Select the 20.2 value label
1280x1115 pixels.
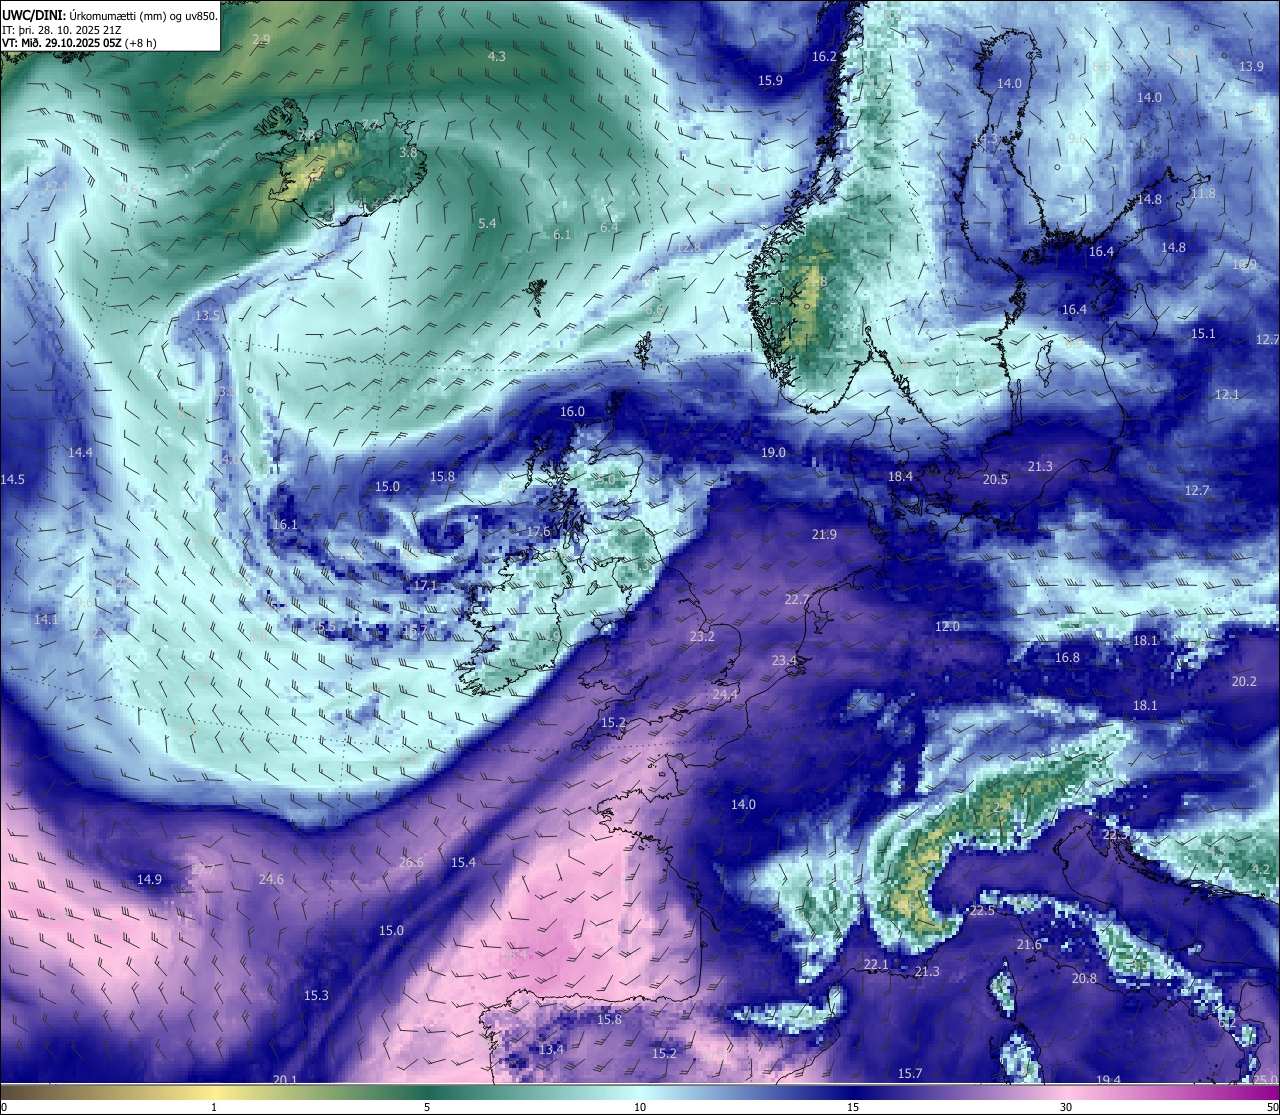coord(1244,681)
